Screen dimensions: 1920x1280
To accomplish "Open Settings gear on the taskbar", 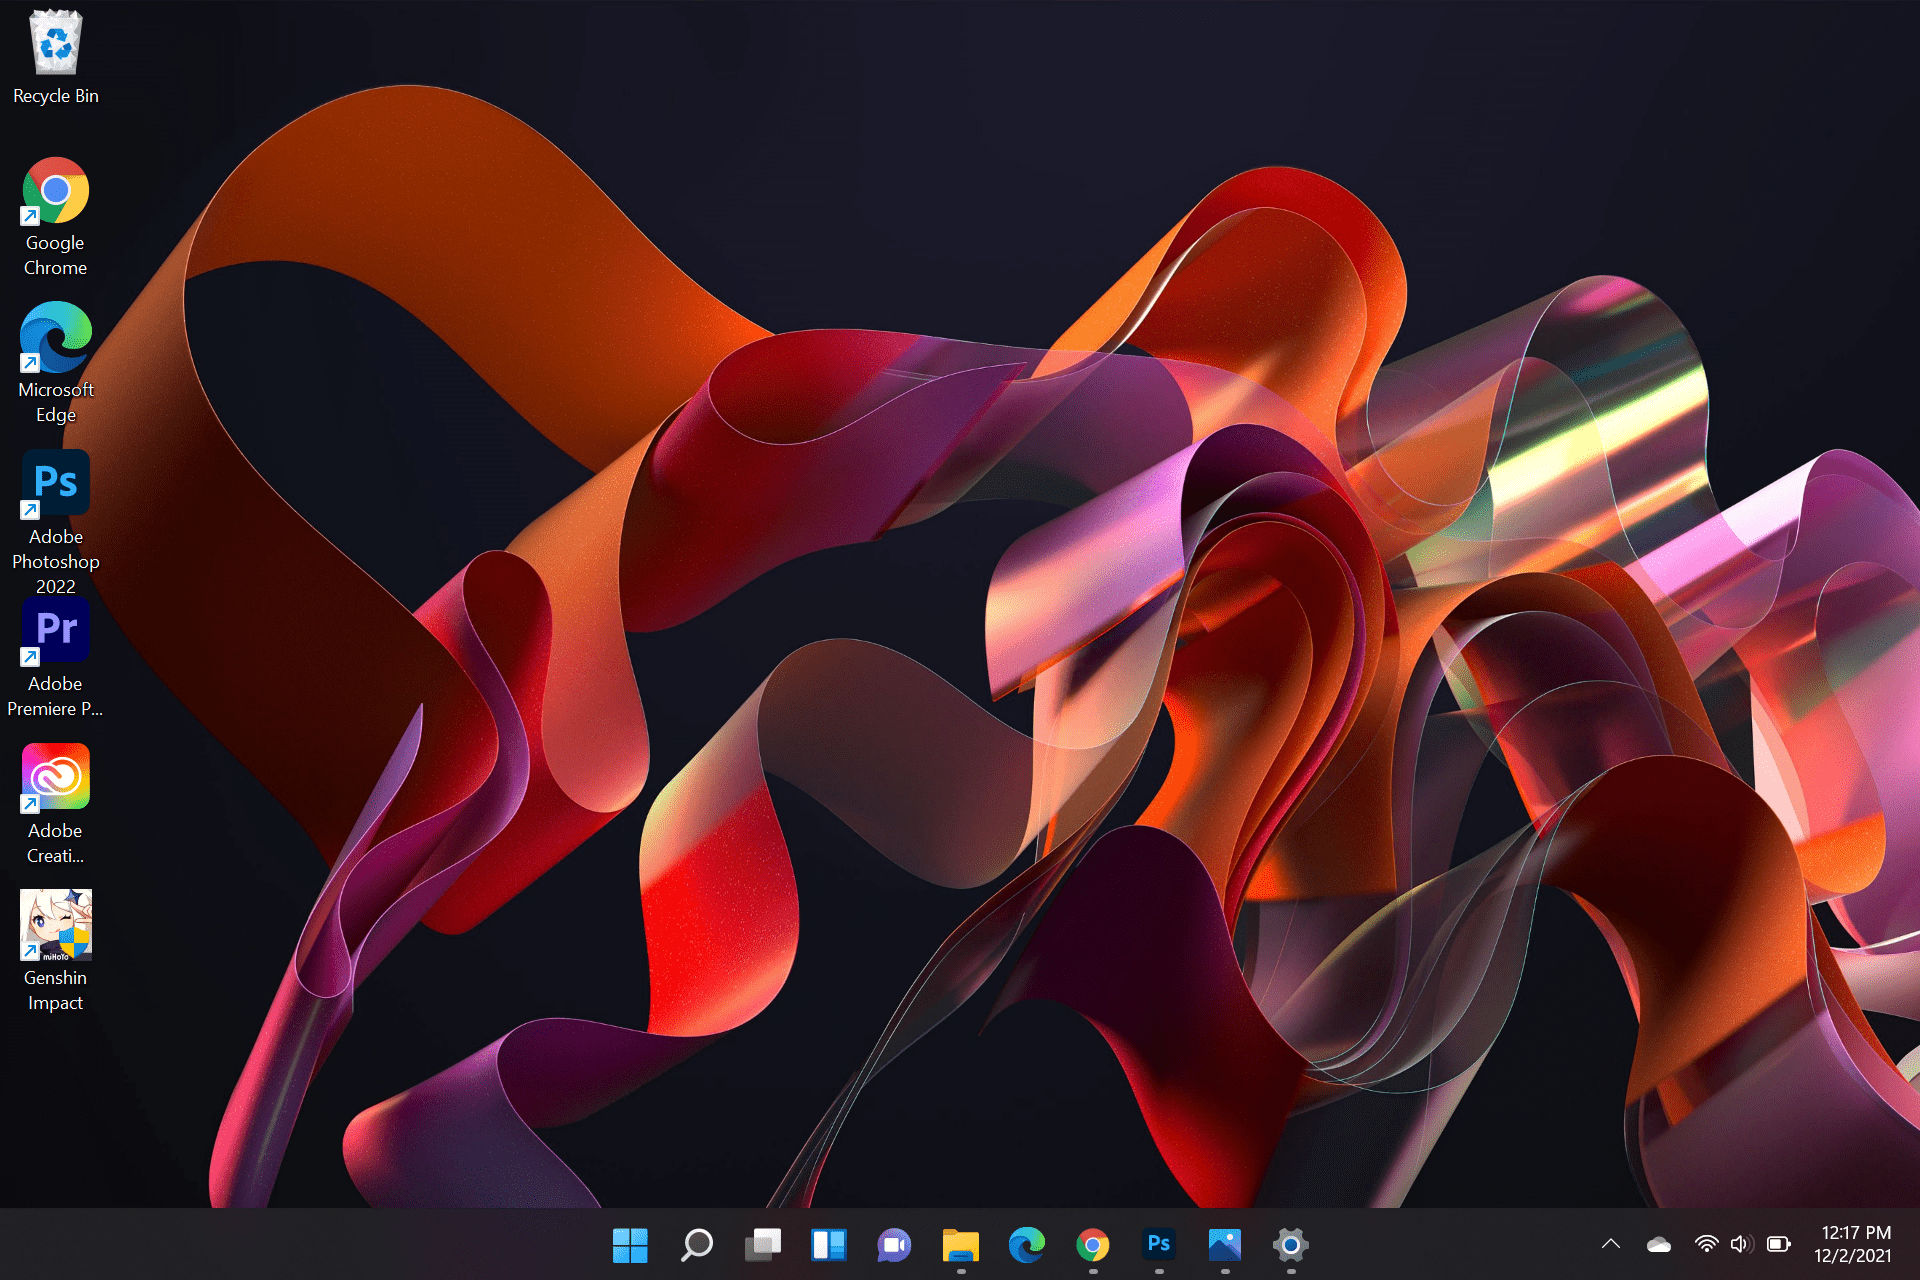I will pos(1290,1245).
